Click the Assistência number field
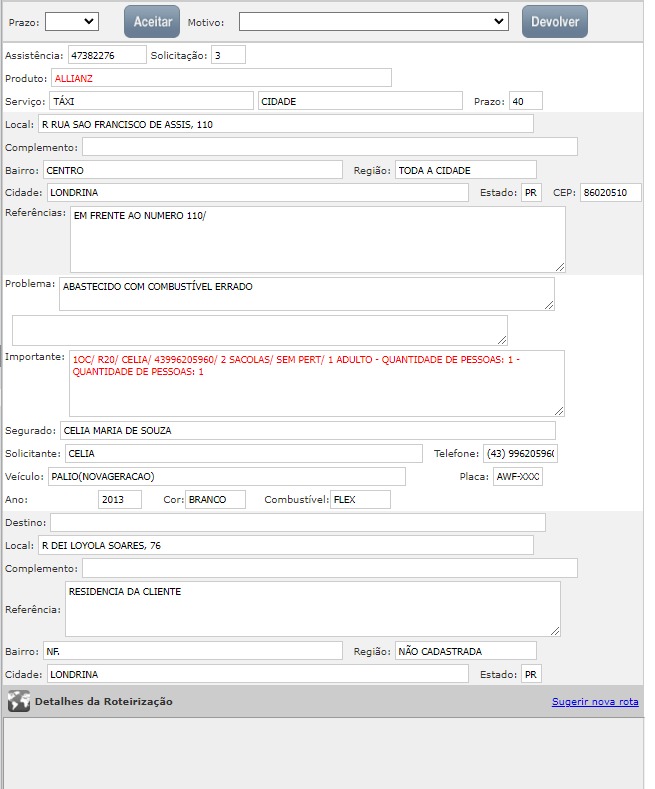The image size is (655, 789). (x=106, y=55)
